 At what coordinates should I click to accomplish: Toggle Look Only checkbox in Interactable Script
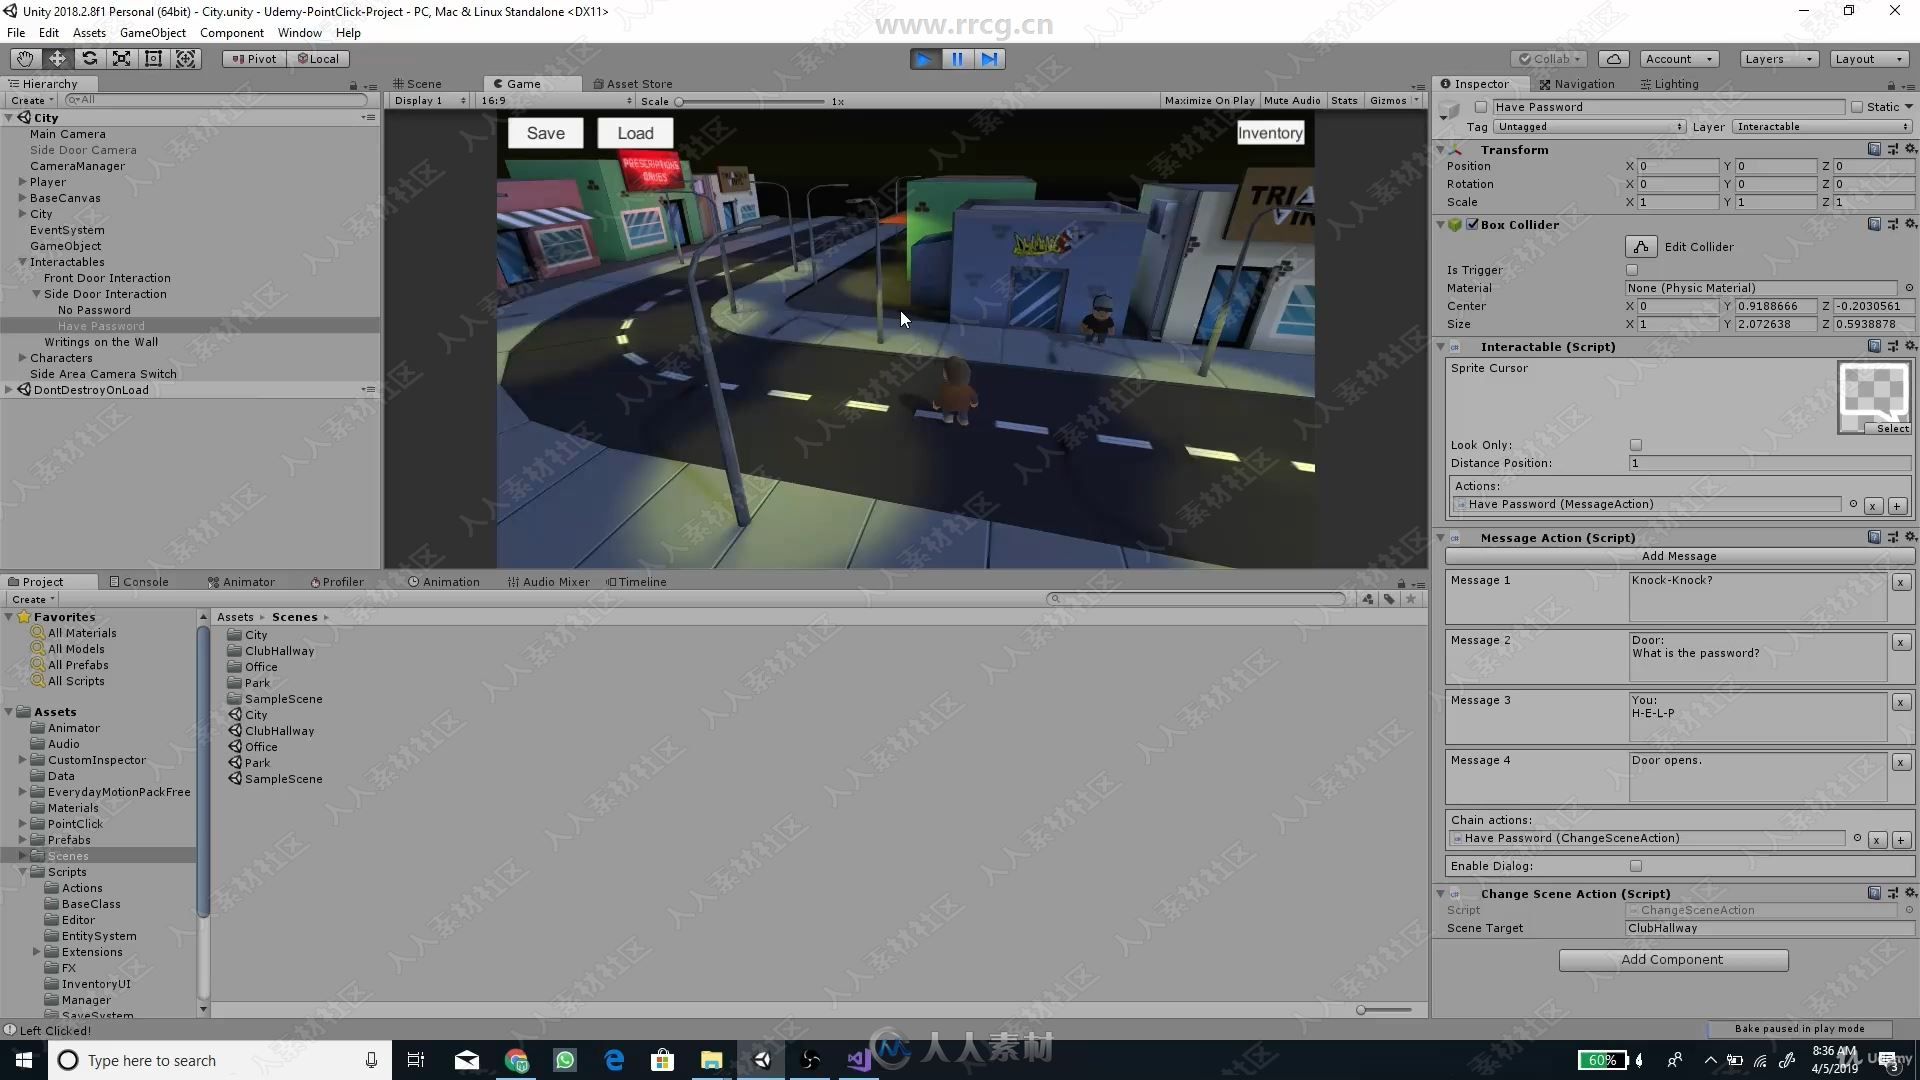click(1635, 444)
